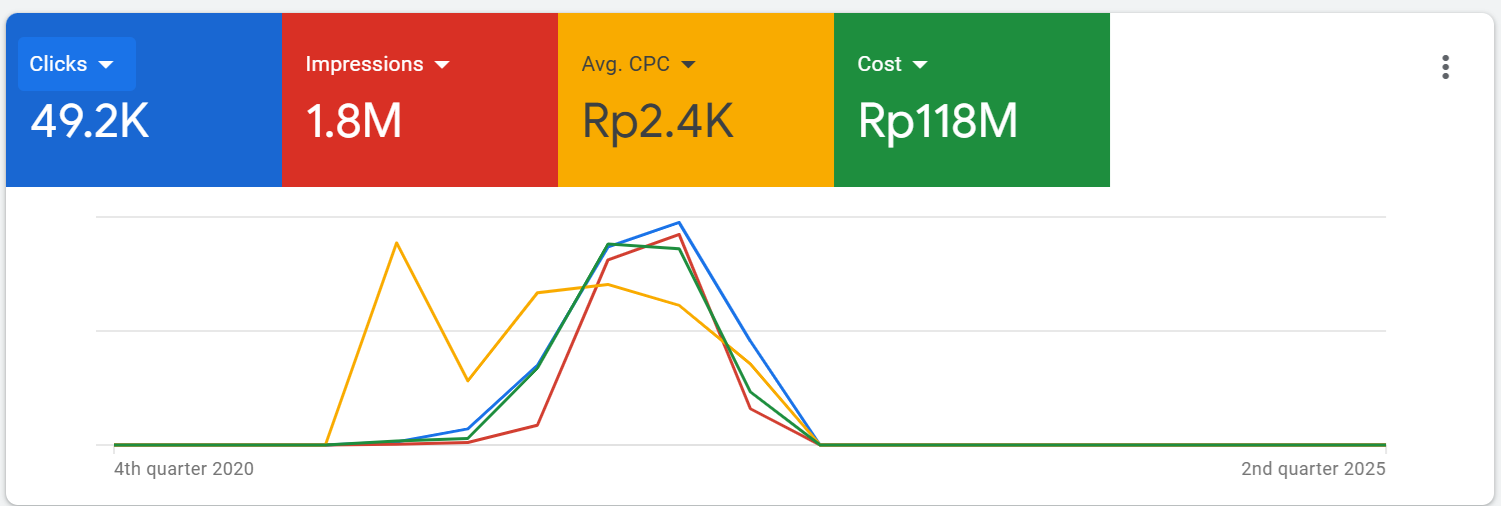Toggle the red card's 1.8M value
The height and width of the screenshot is (506, 1501).
pyautogui.click(x=353, y=122)
